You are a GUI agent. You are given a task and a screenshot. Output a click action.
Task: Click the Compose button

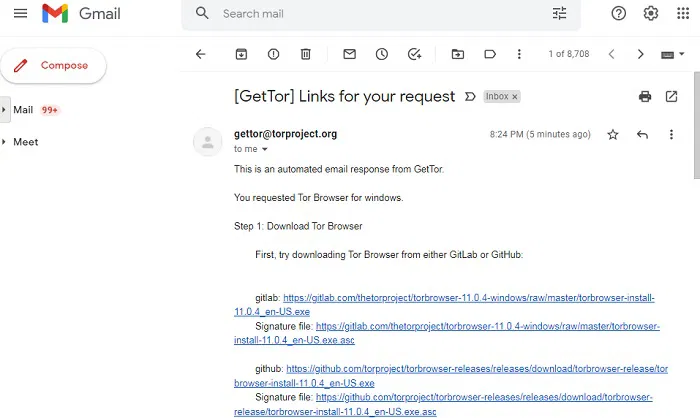(x=53, y=66)
